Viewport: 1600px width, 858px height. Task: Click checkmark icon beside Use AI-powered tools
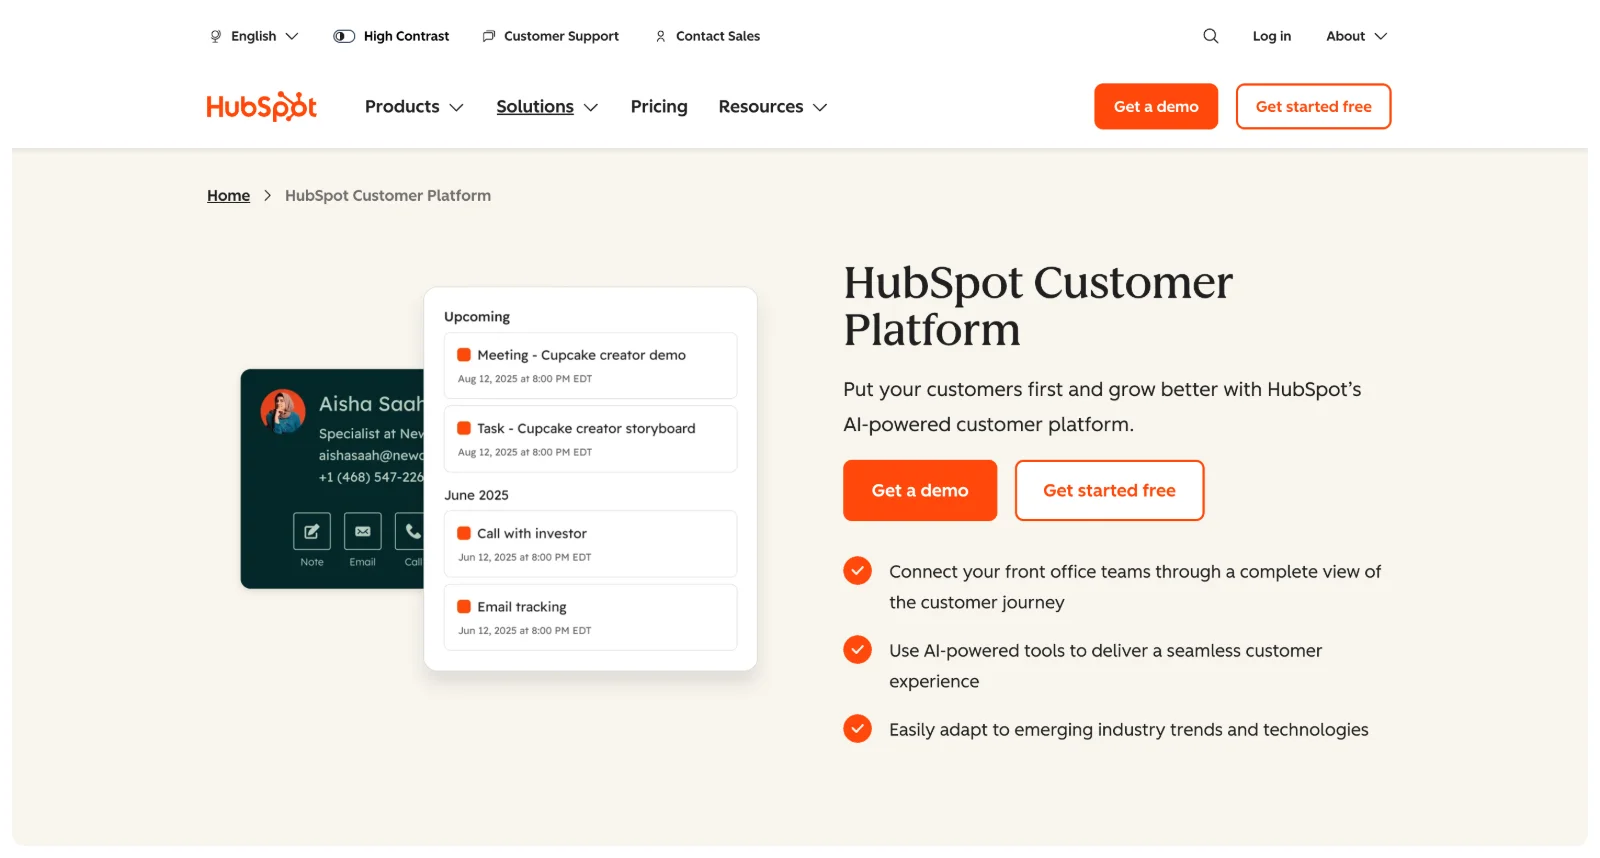857,649
